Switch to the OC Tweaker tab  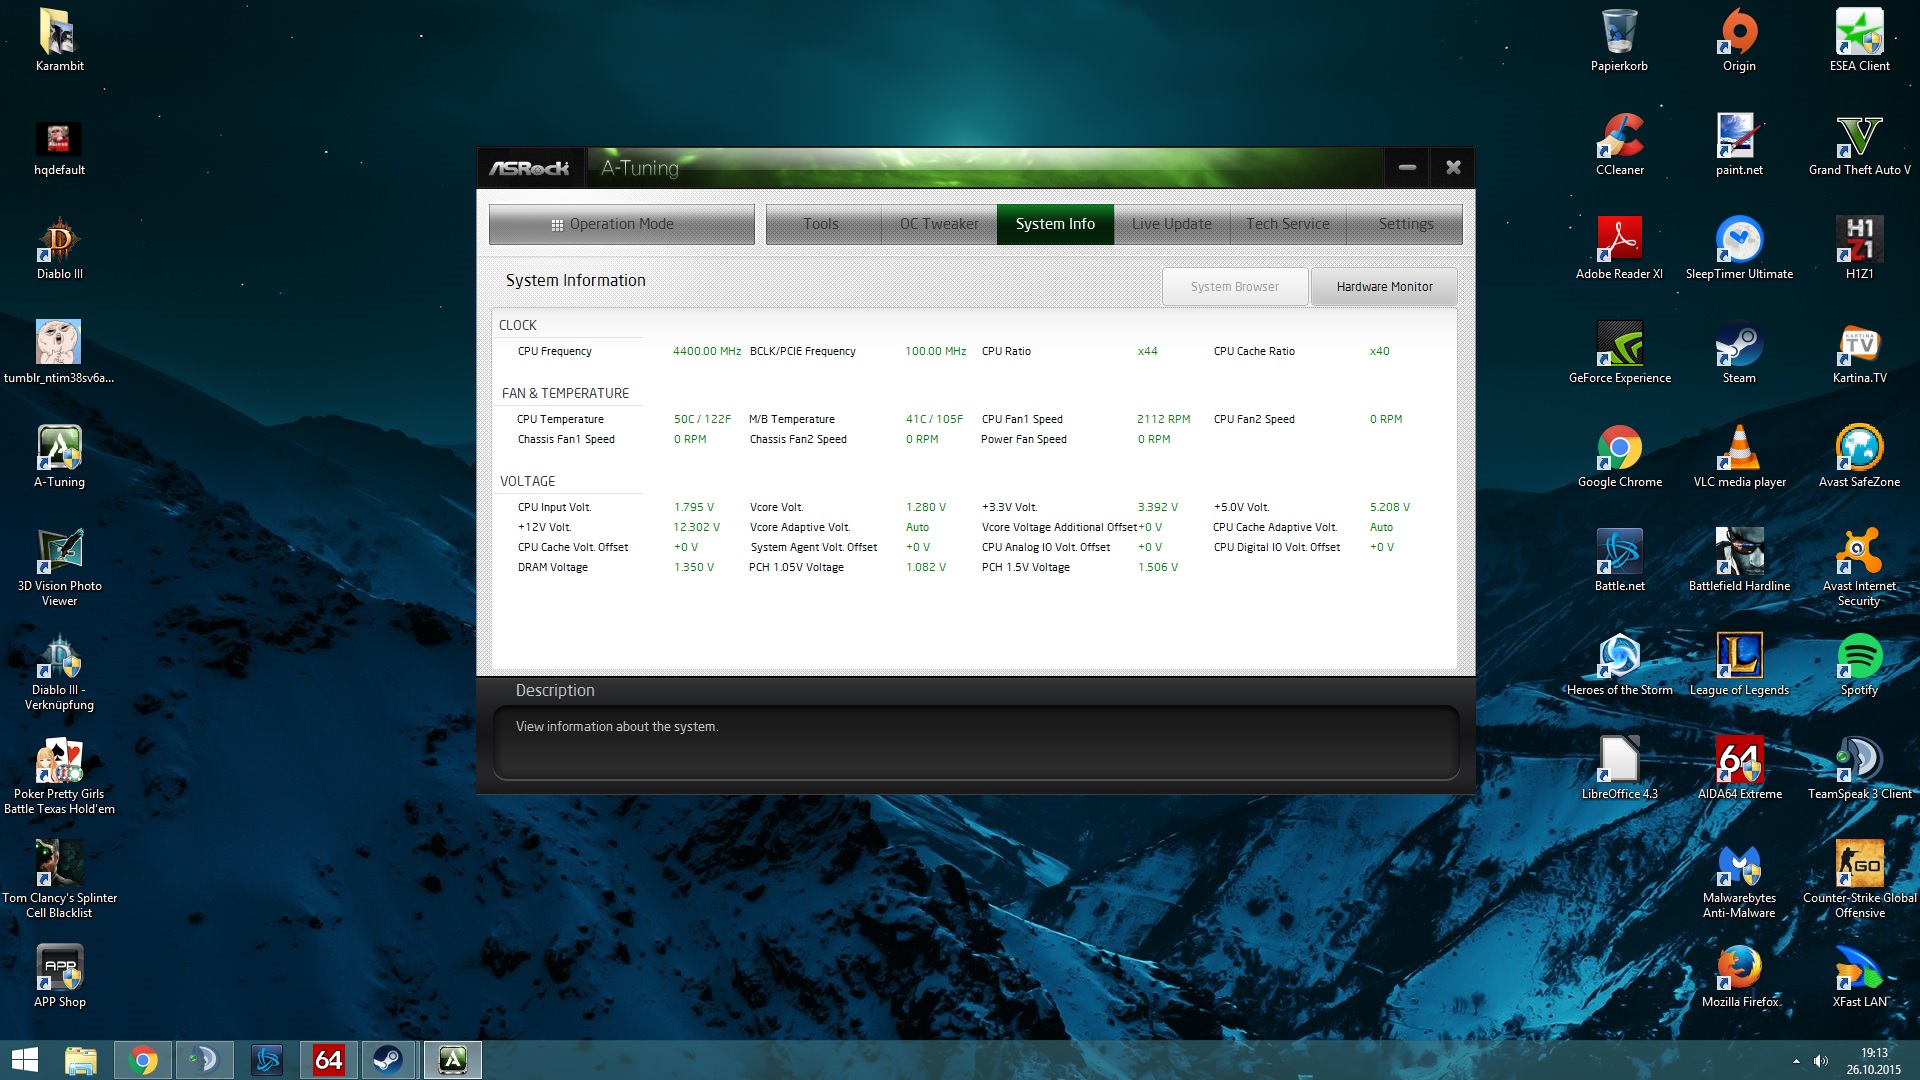pyautogui.click(x=938, y=224)
